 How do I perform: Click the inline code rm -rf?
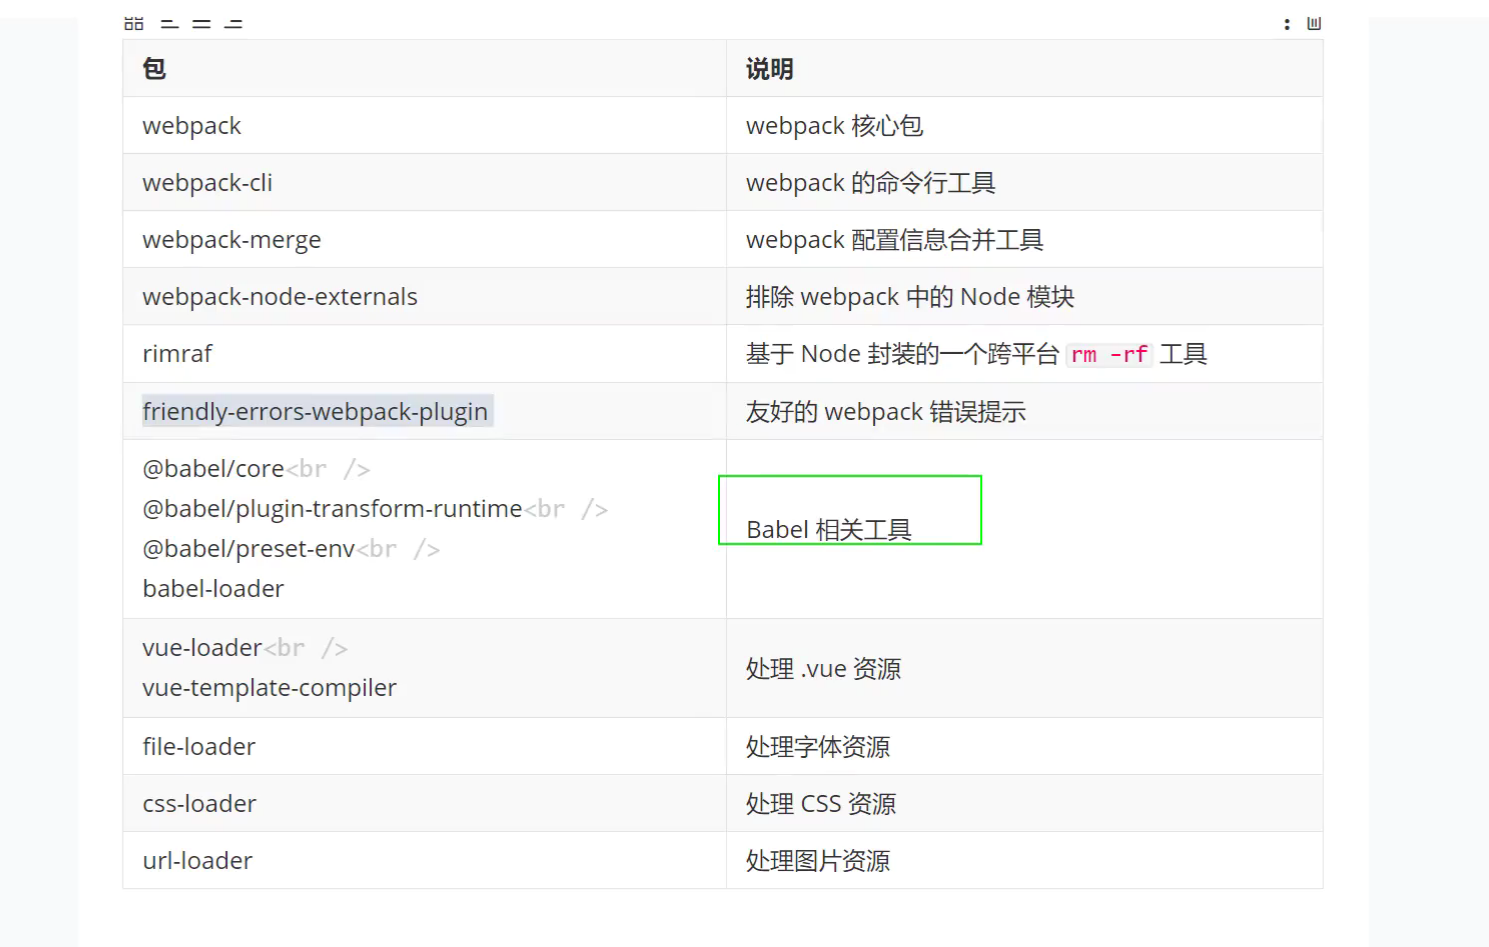1109,355
